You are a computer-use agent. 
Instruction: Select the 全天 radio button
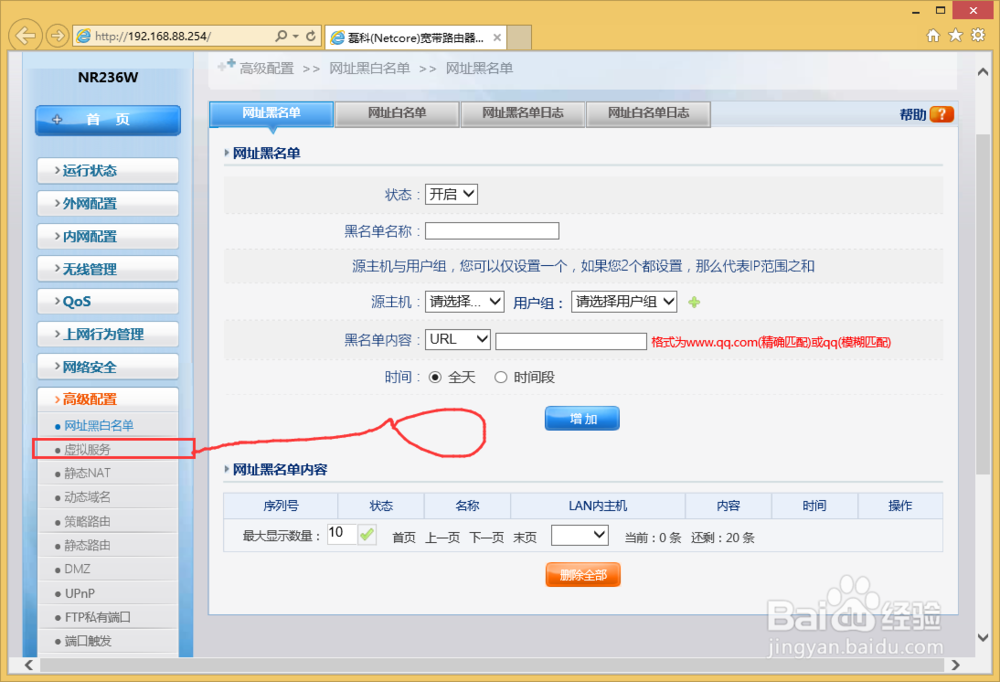pos(437,377)
